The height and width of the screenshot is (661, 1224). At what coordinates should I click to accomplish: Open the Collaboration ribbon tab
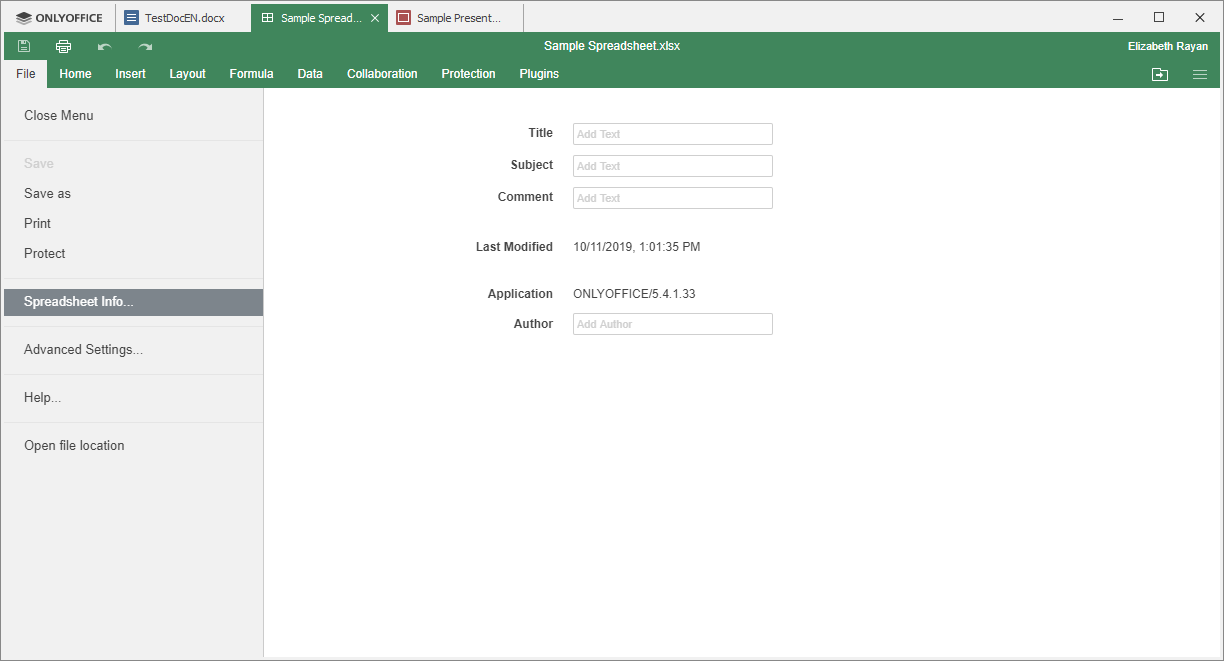pos(382,74)
